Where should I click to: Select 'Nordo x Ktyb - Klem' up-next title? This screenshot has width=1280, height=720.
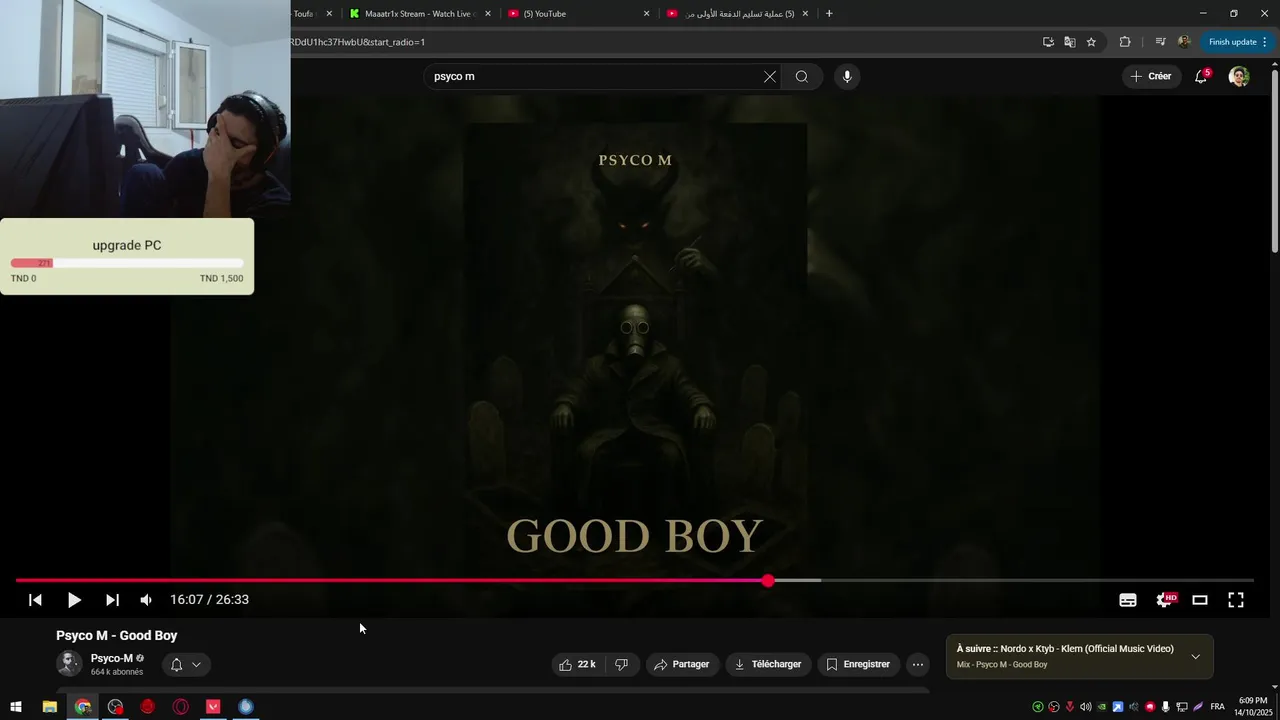pos(1087,649)
